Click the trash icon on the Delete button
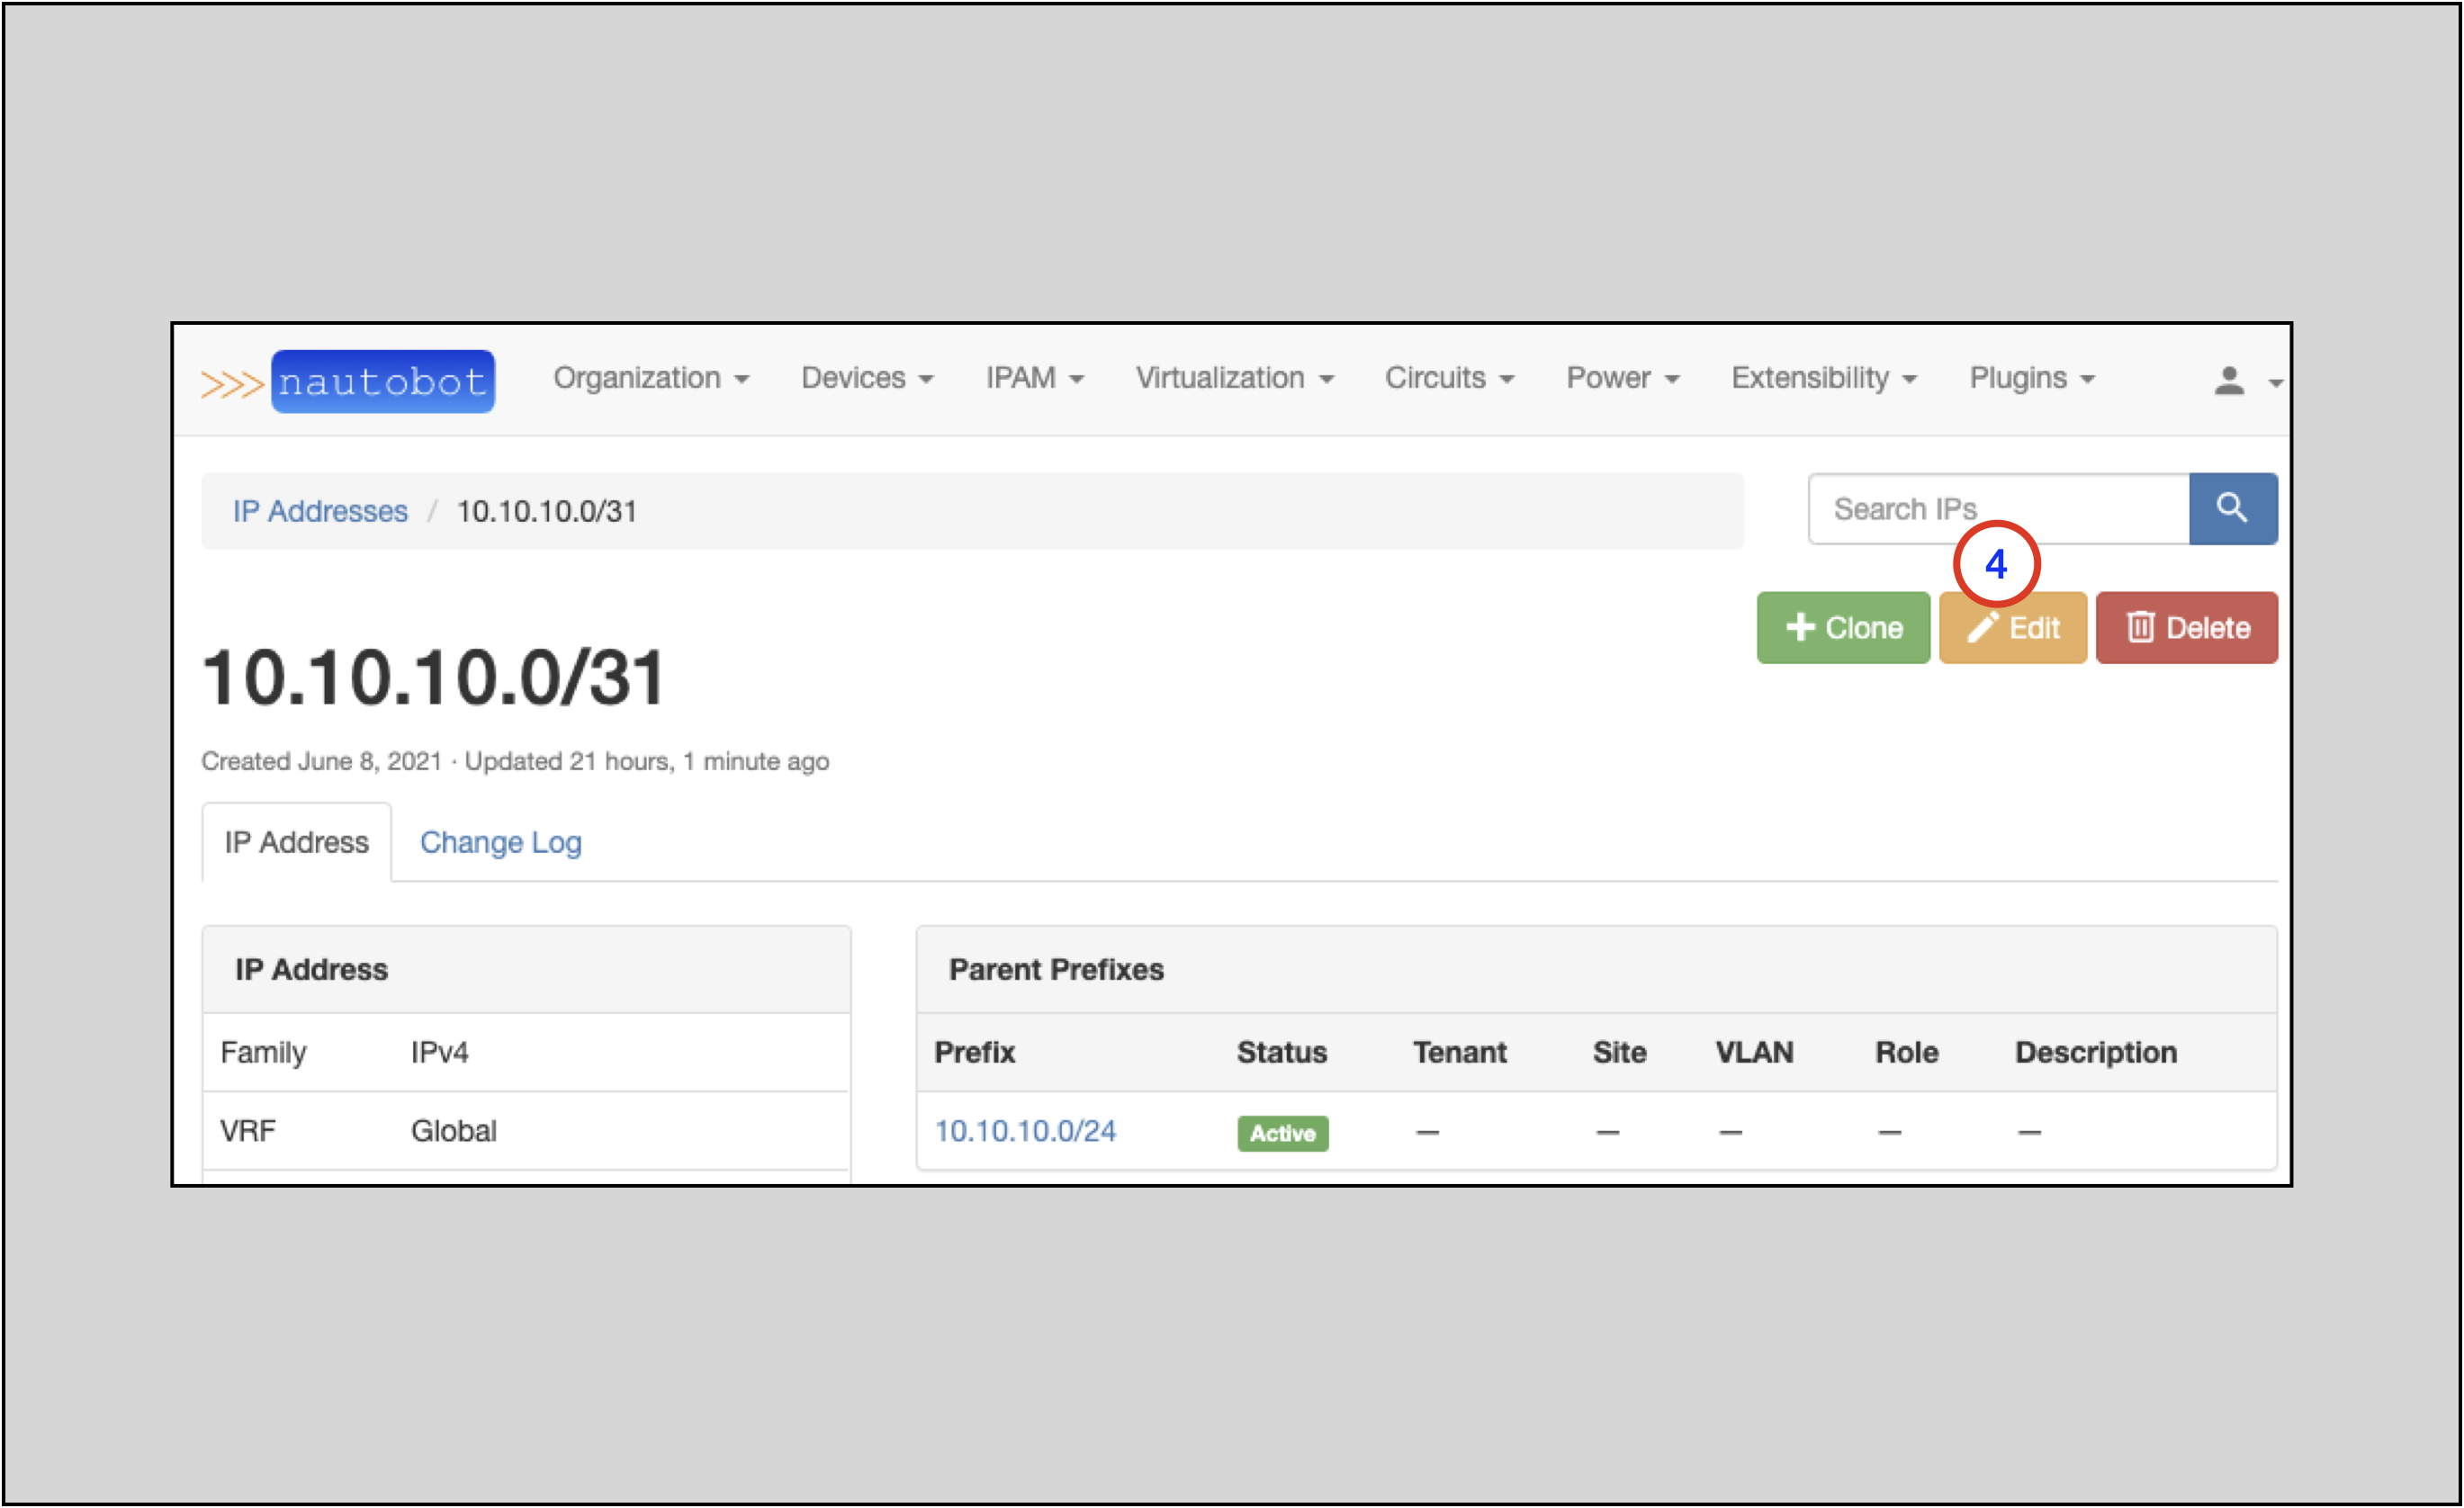Viewport: 2464px width, 1508px height. point(2140,627)
